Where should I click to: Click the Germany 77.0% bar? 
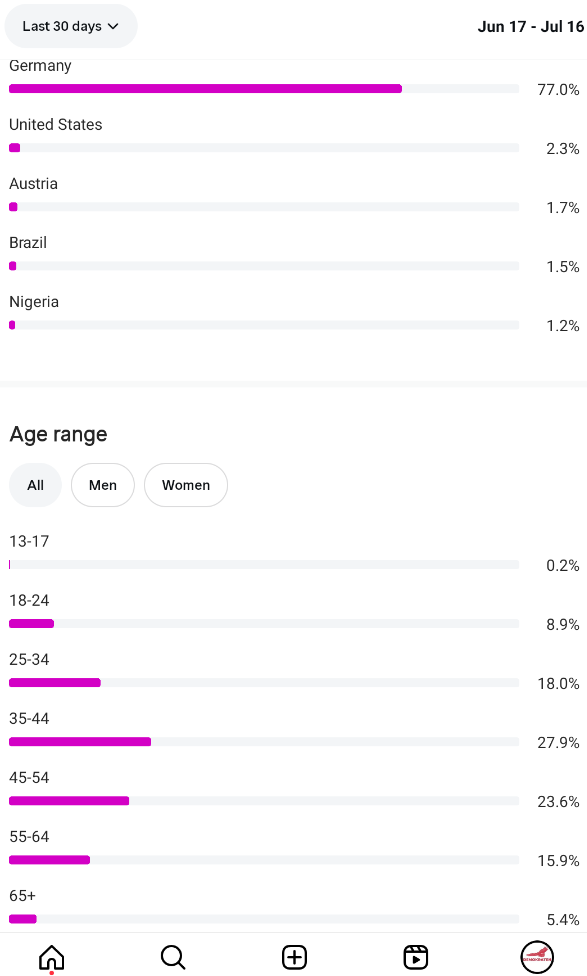(264, 89)
